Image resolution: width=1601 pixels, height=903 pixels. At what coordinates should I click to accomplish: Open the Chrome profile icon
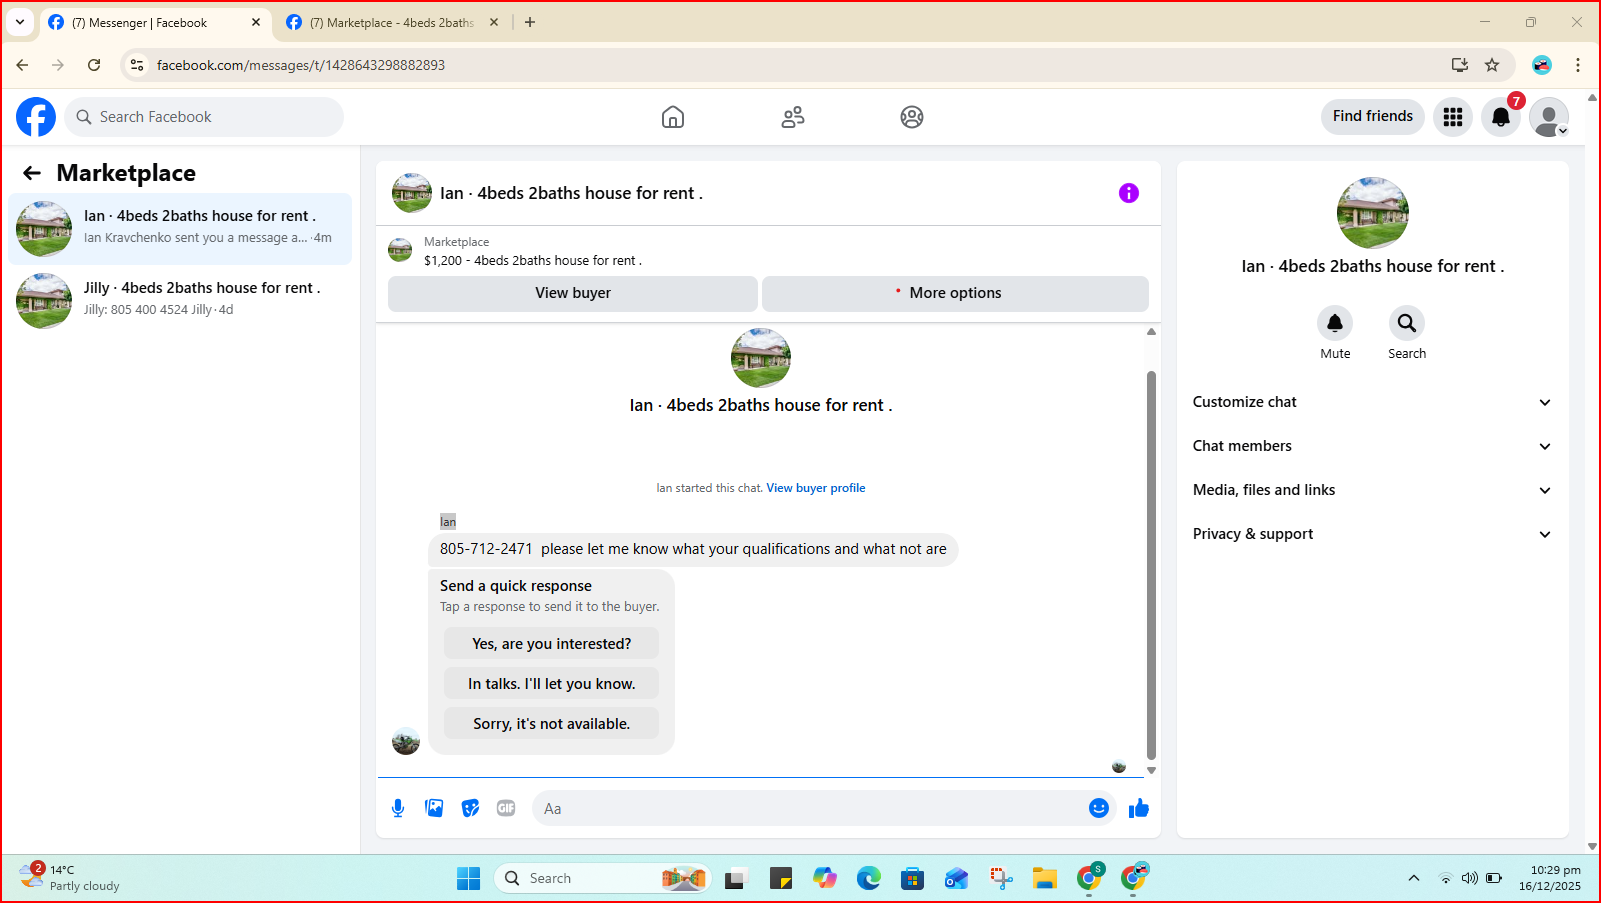pyautogui.click(x=1542, y=65)
